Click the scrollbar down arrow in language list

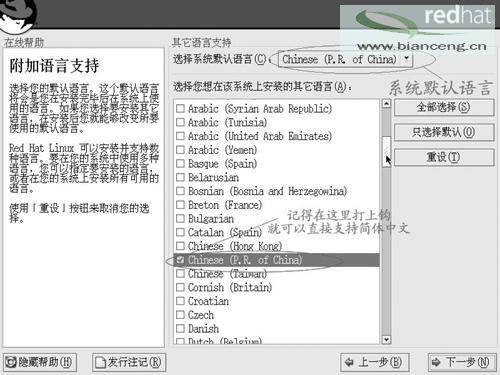[x=386, y=340]
